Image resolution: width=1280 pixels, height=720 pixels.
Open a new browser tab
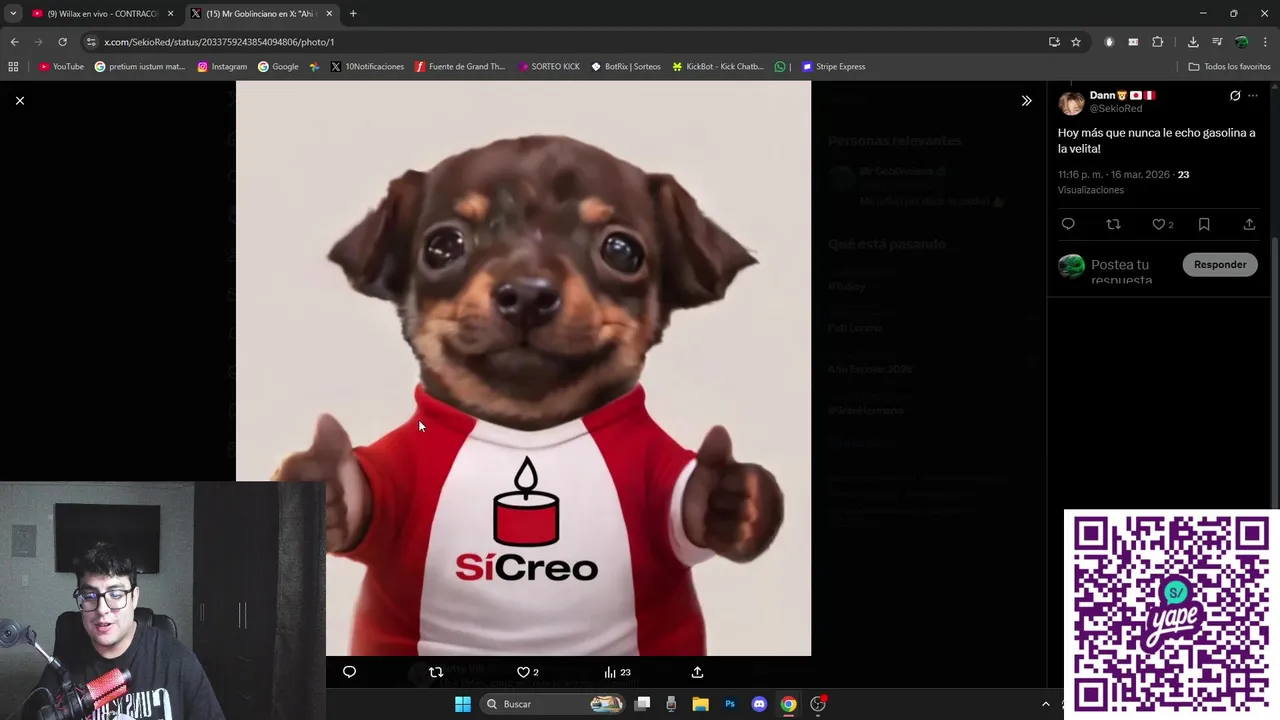(x=353, y=14)
